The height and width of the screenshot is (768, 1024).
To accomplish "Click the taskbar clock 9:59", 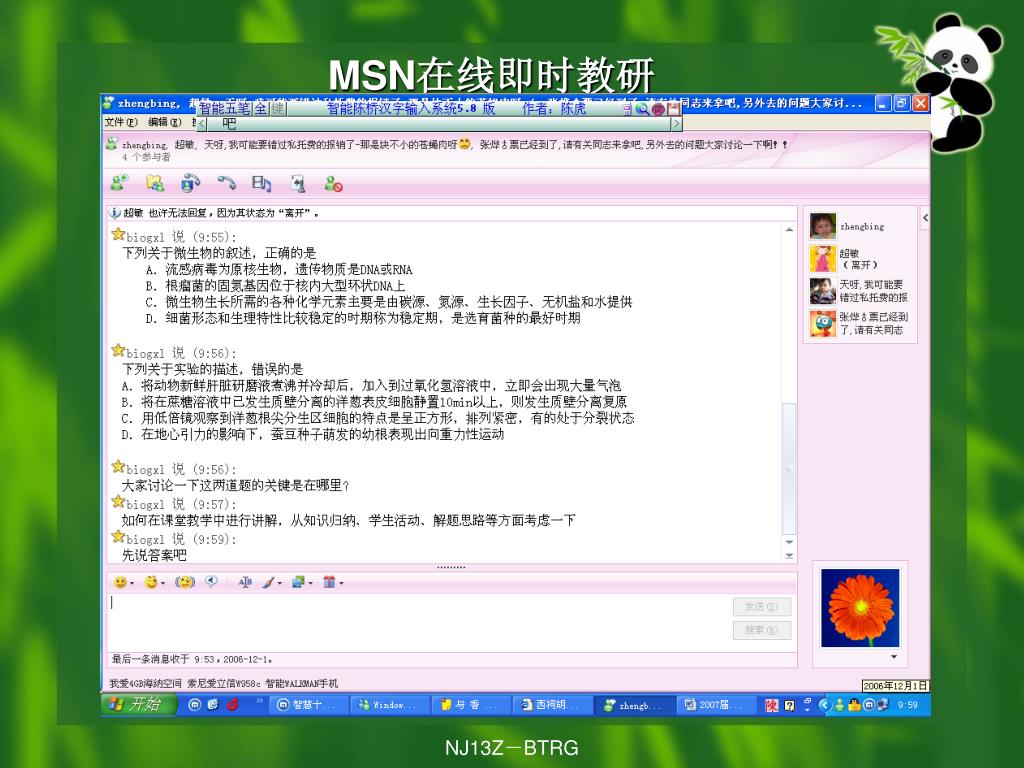I will click(x=908, y=705).
